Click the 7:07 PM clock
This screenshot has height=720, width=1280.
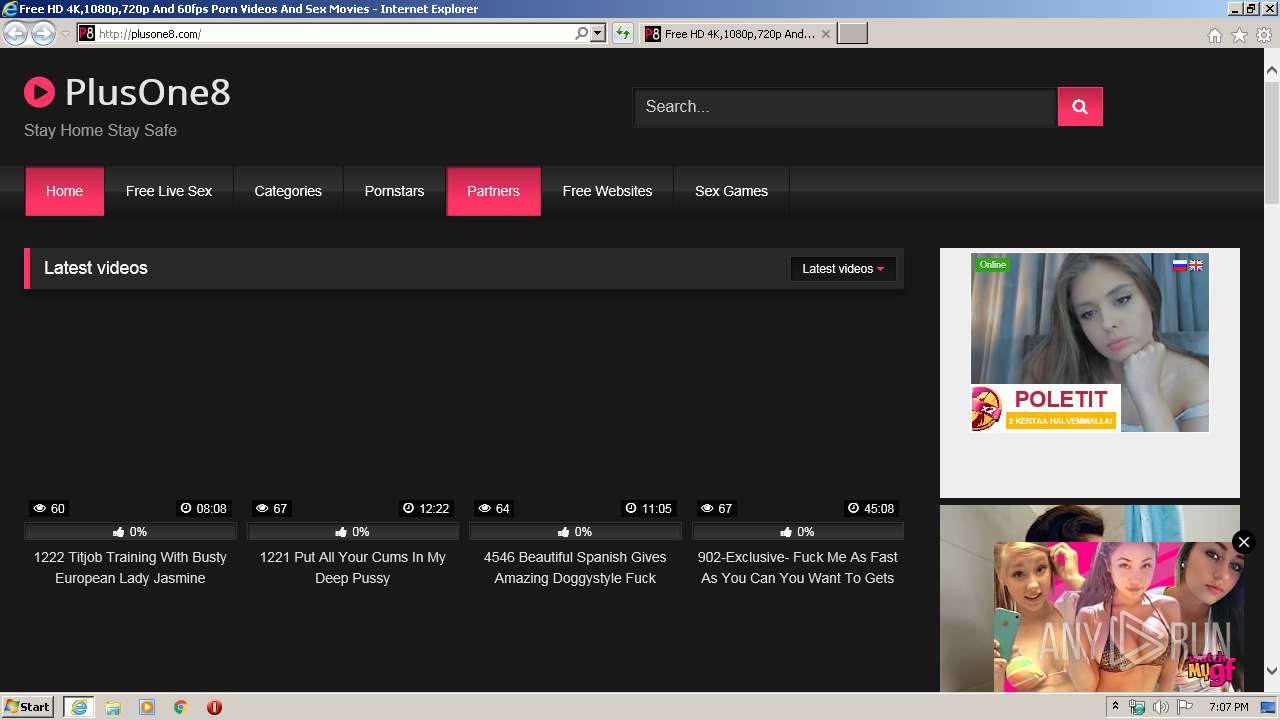pyautogui.click(x=1229, y=707)
